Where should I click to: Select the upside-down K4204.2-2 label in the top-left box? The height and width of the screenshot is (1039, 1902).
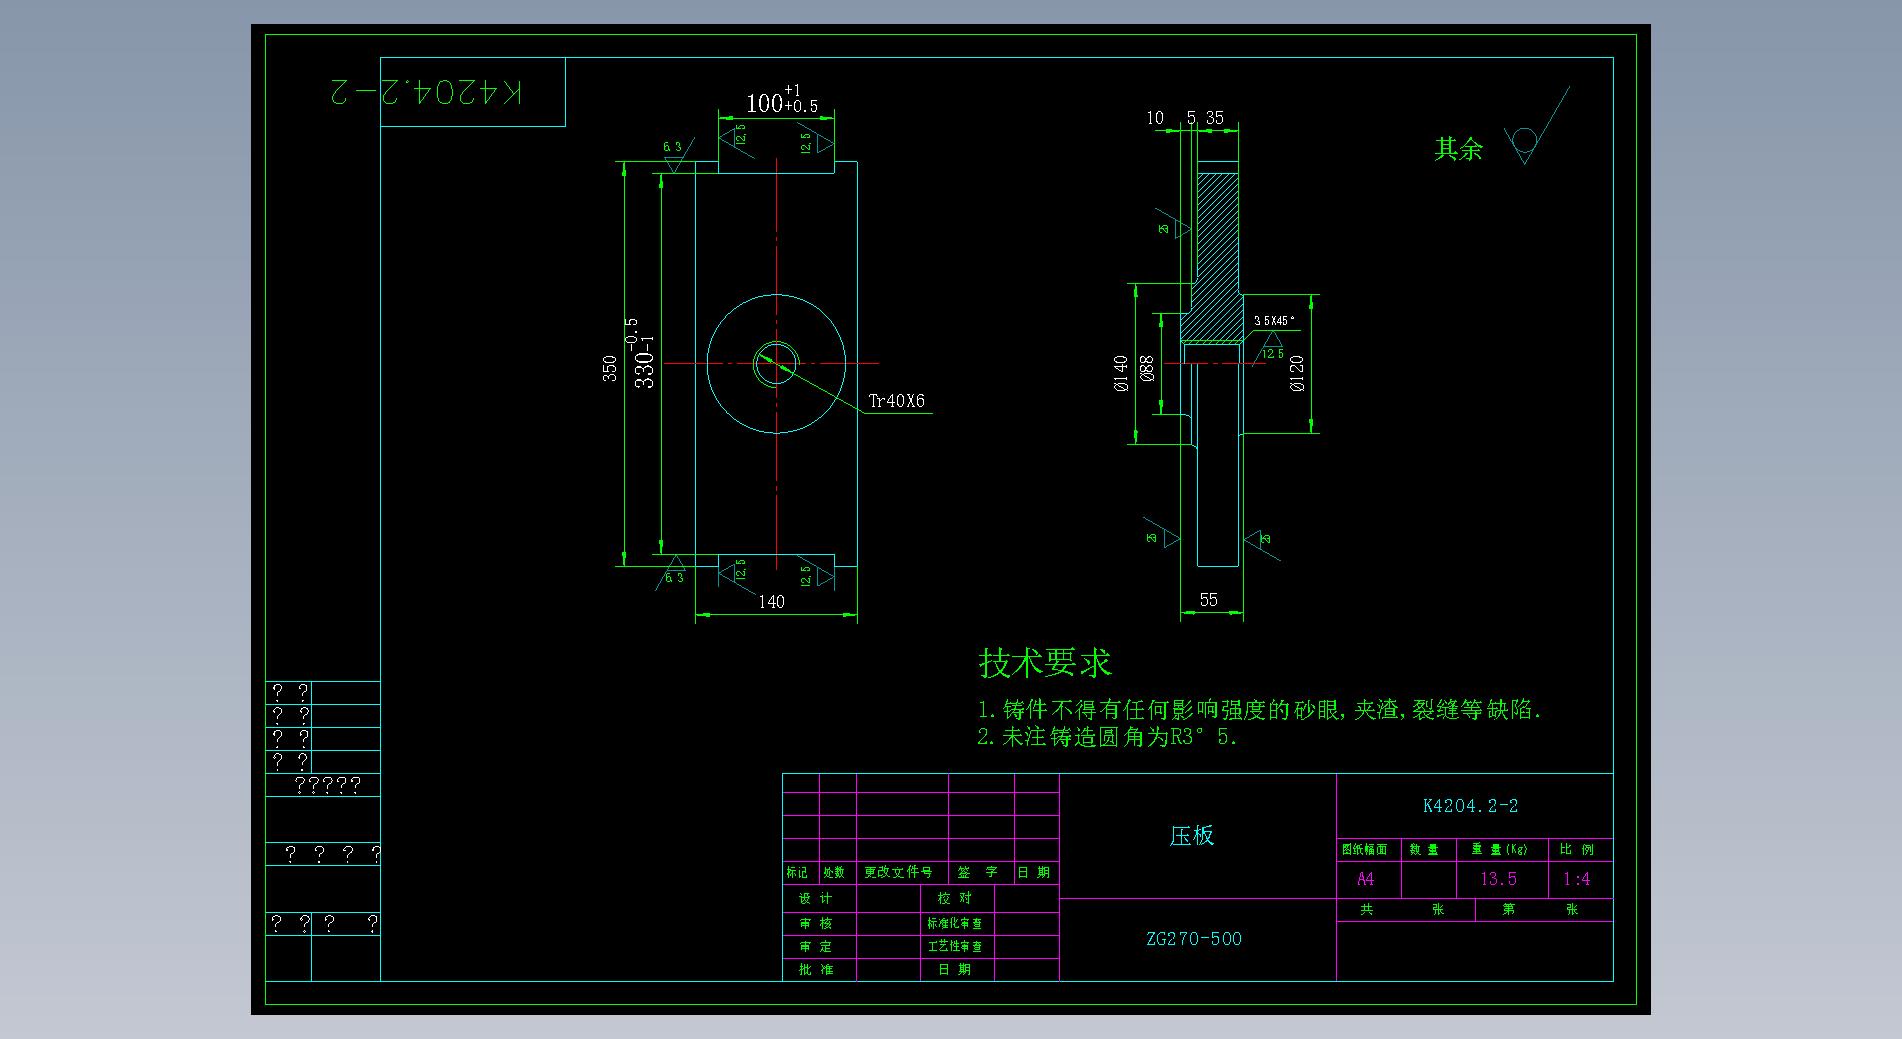(x=426, y=92)
